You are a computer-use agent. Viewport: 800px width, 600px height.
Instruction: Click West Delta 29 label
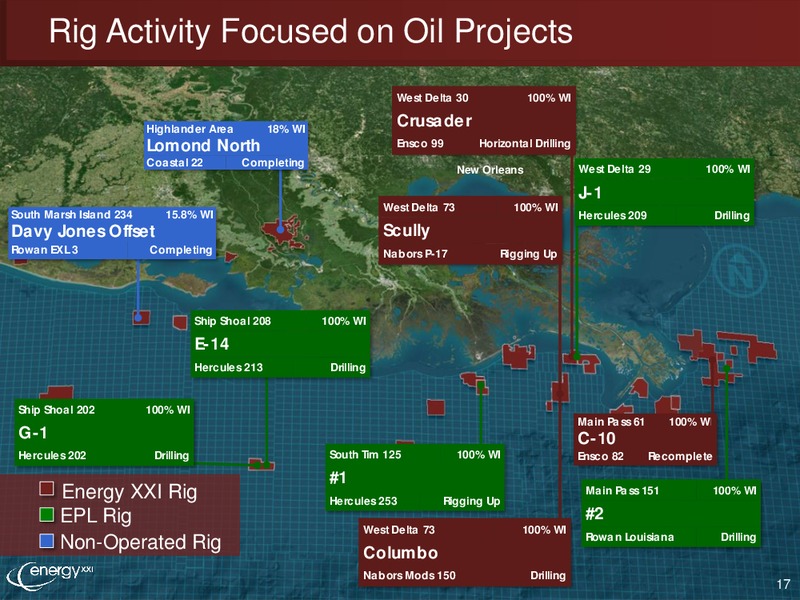(x=614, y=169)
